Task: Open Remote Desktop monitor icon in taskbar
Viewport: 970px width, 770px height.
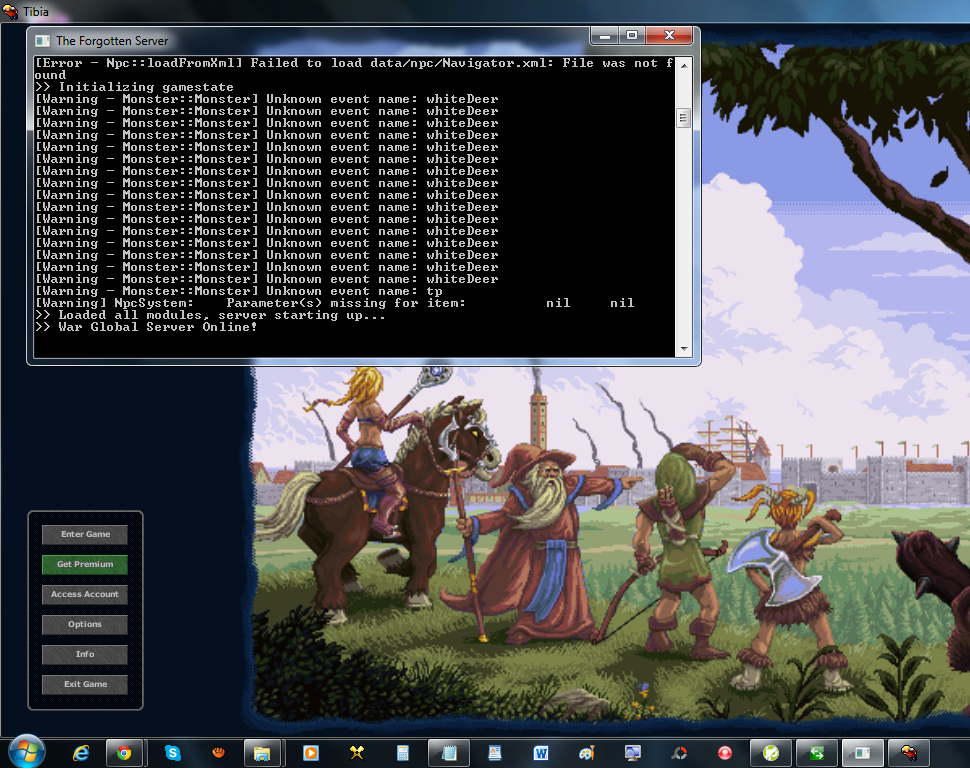Action: point(632,753)
